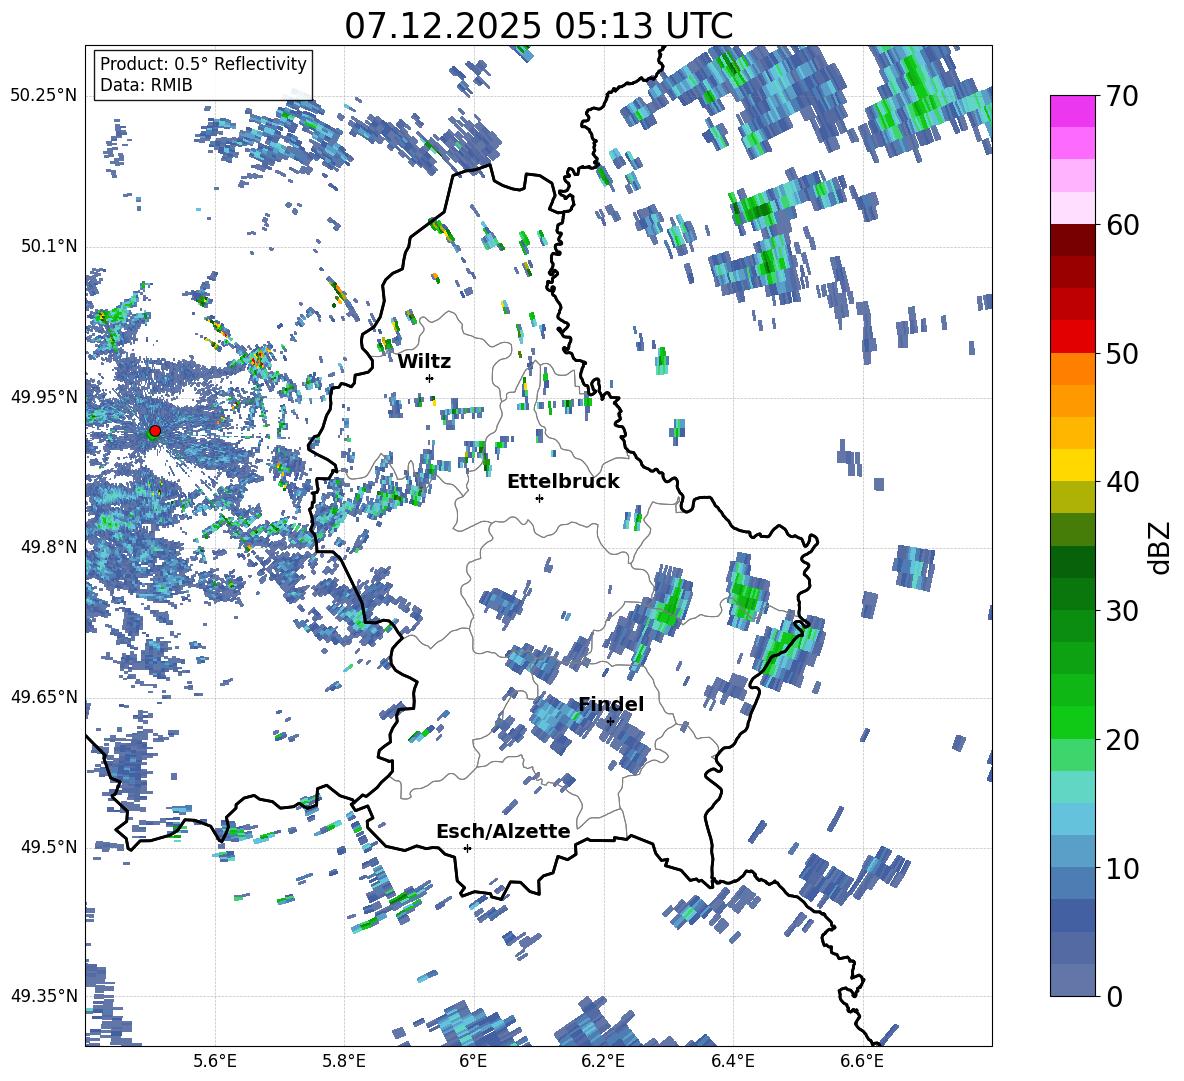1184x1081 pixels.
Task: Click the dBZ colorbar axis label
Action: coord(1161,547)
